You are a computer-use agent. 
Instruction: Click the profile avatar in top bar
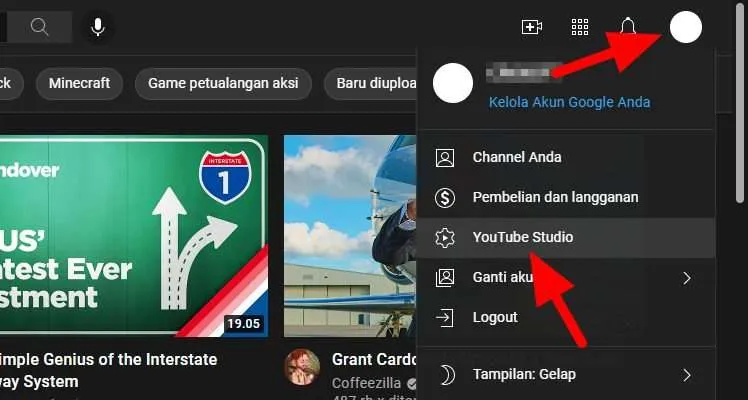[x=686, y=27]
